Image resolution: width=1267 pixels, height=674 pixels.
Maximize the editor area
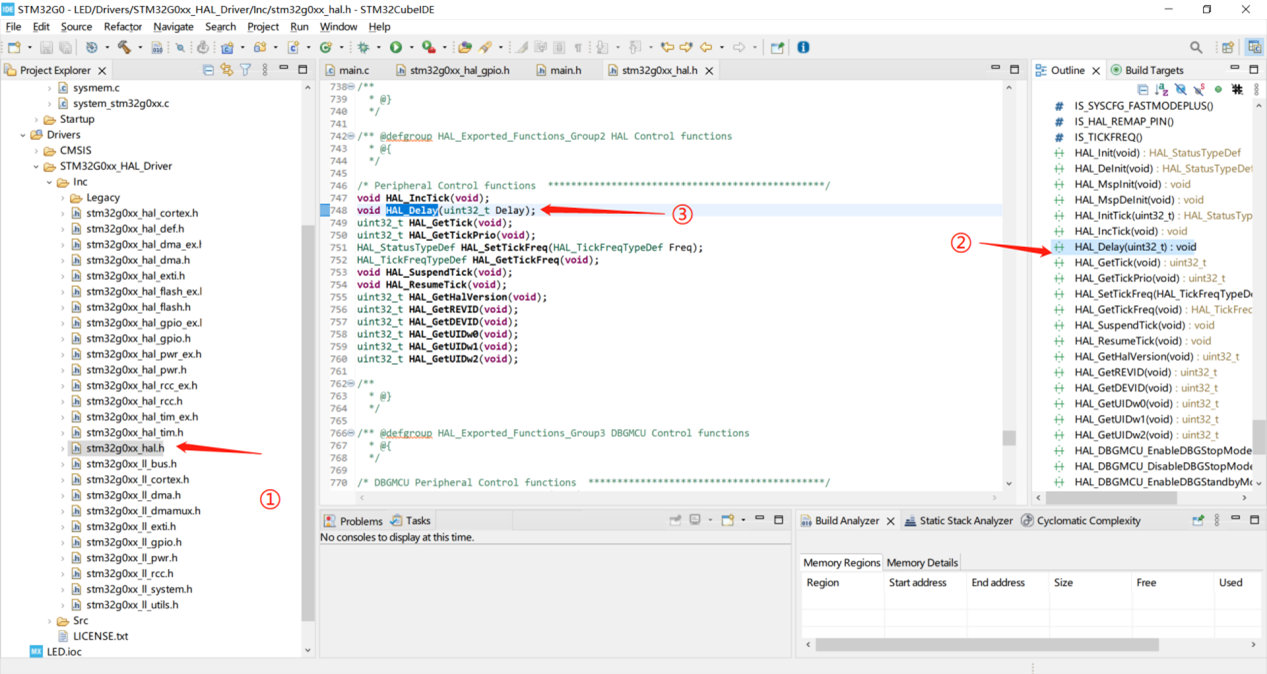click(1014, 70)
